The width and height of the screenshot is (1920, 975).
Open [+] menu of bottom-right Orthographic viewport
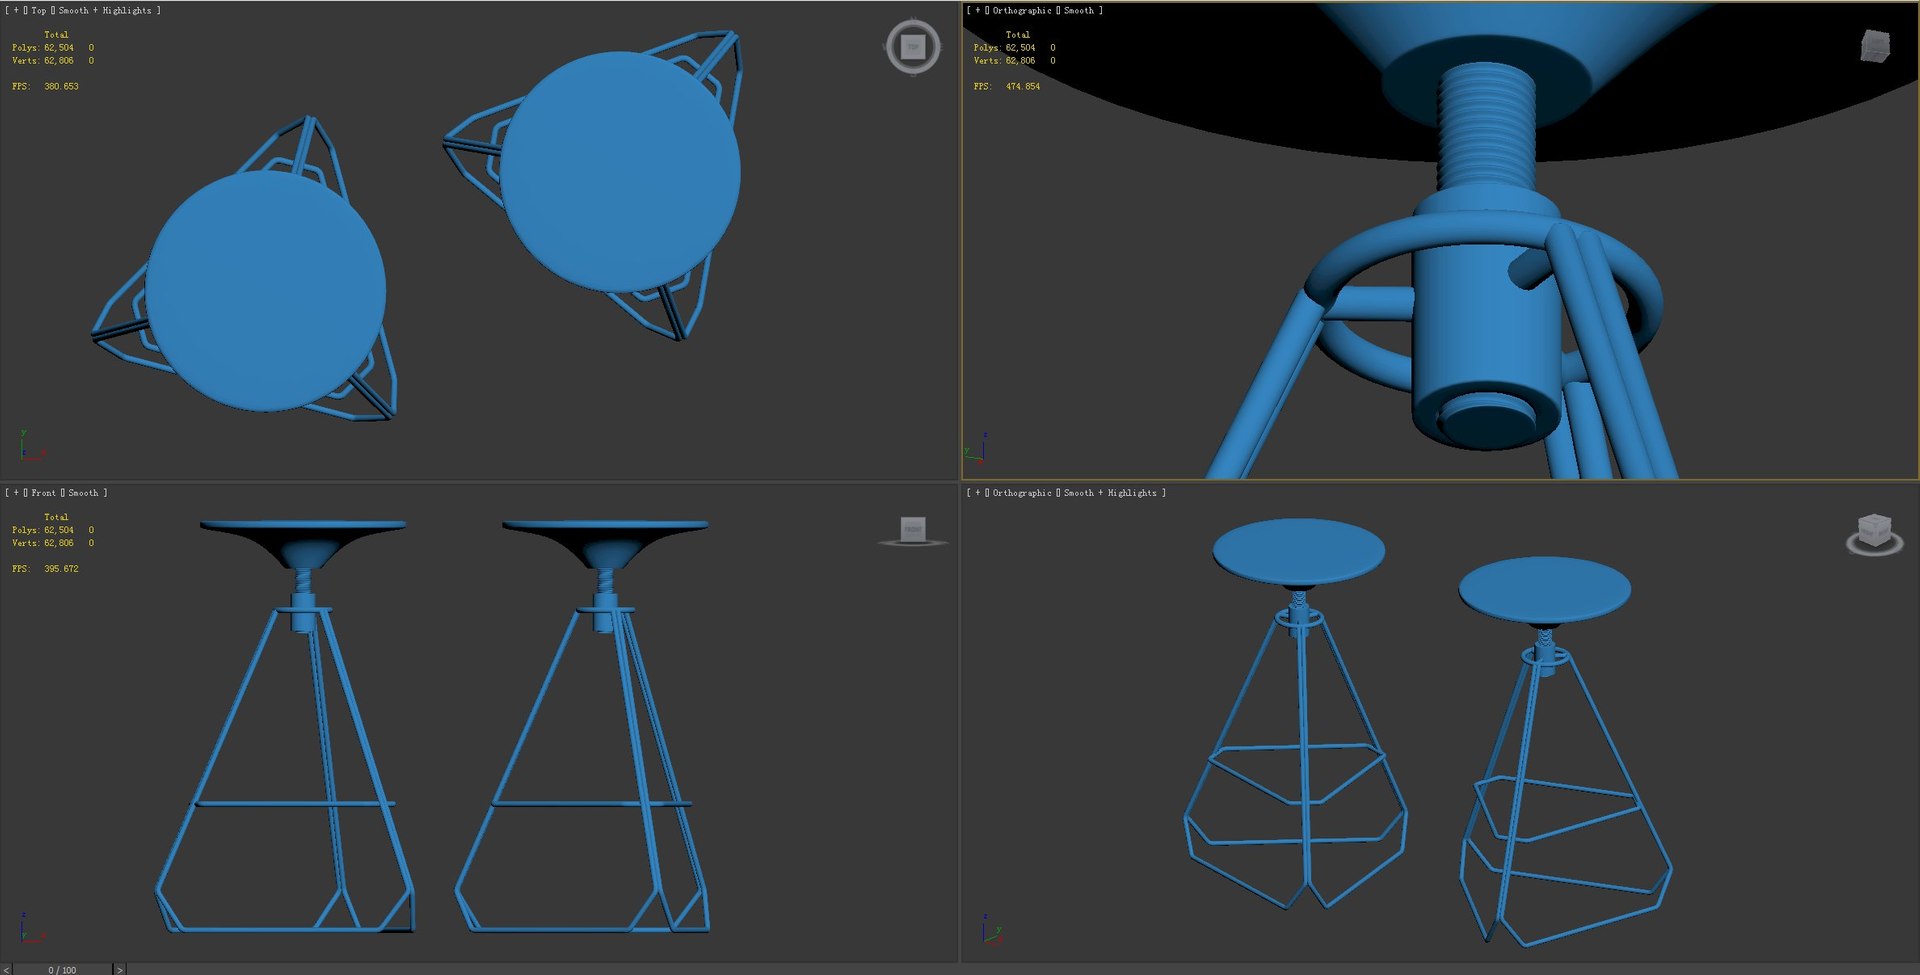pyautogui.click(x=977, y=493)
